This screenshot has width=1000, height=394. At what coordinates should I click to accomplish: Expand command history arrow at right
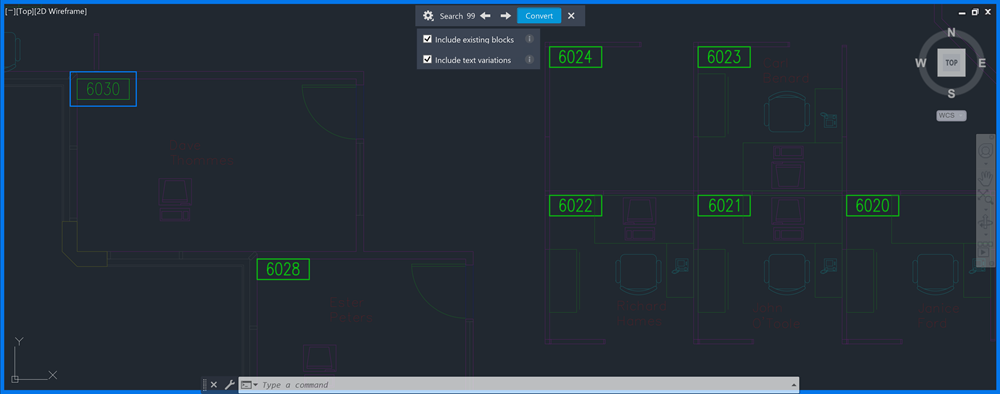pyautogui.click(x=793, y=385)
